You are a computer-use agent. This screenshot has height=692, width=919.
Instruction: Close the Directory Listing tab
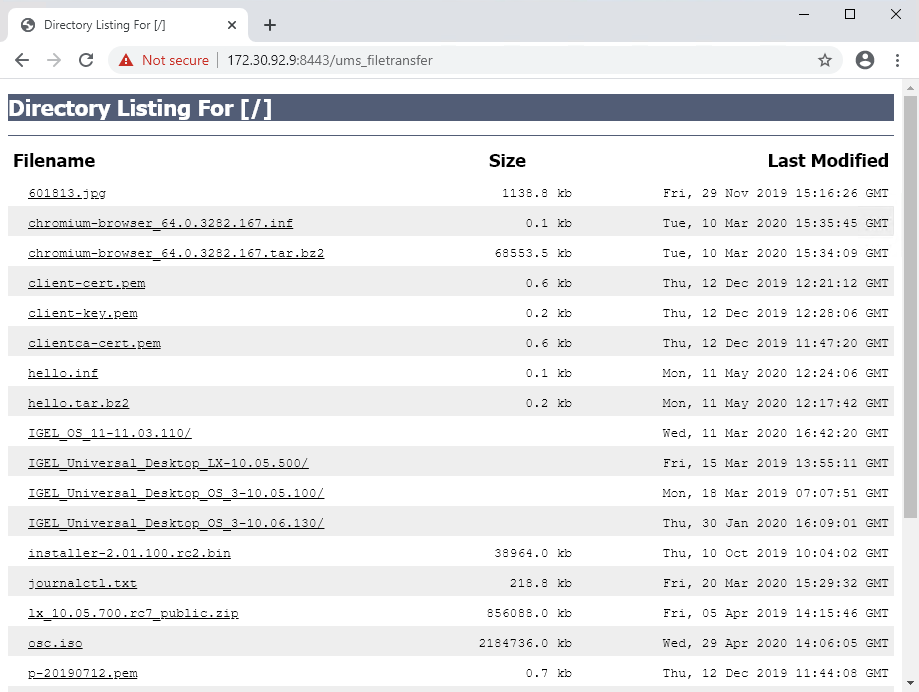pyautogui.click(x=232, y=25)
